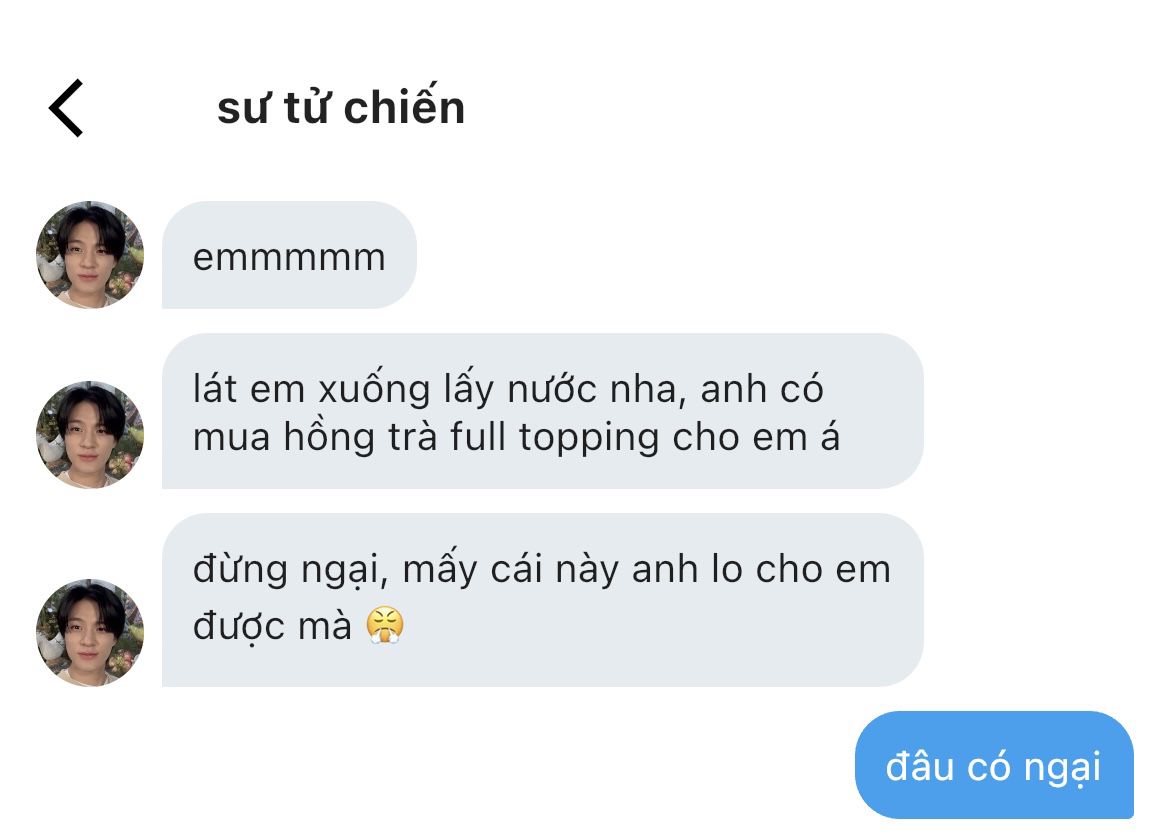Image resolution: width=1169 pixels, height=838 pixels.
Task: Tap the avatar beside the hồng trà message
Action: pyautogui.click(x=90, y=435)
